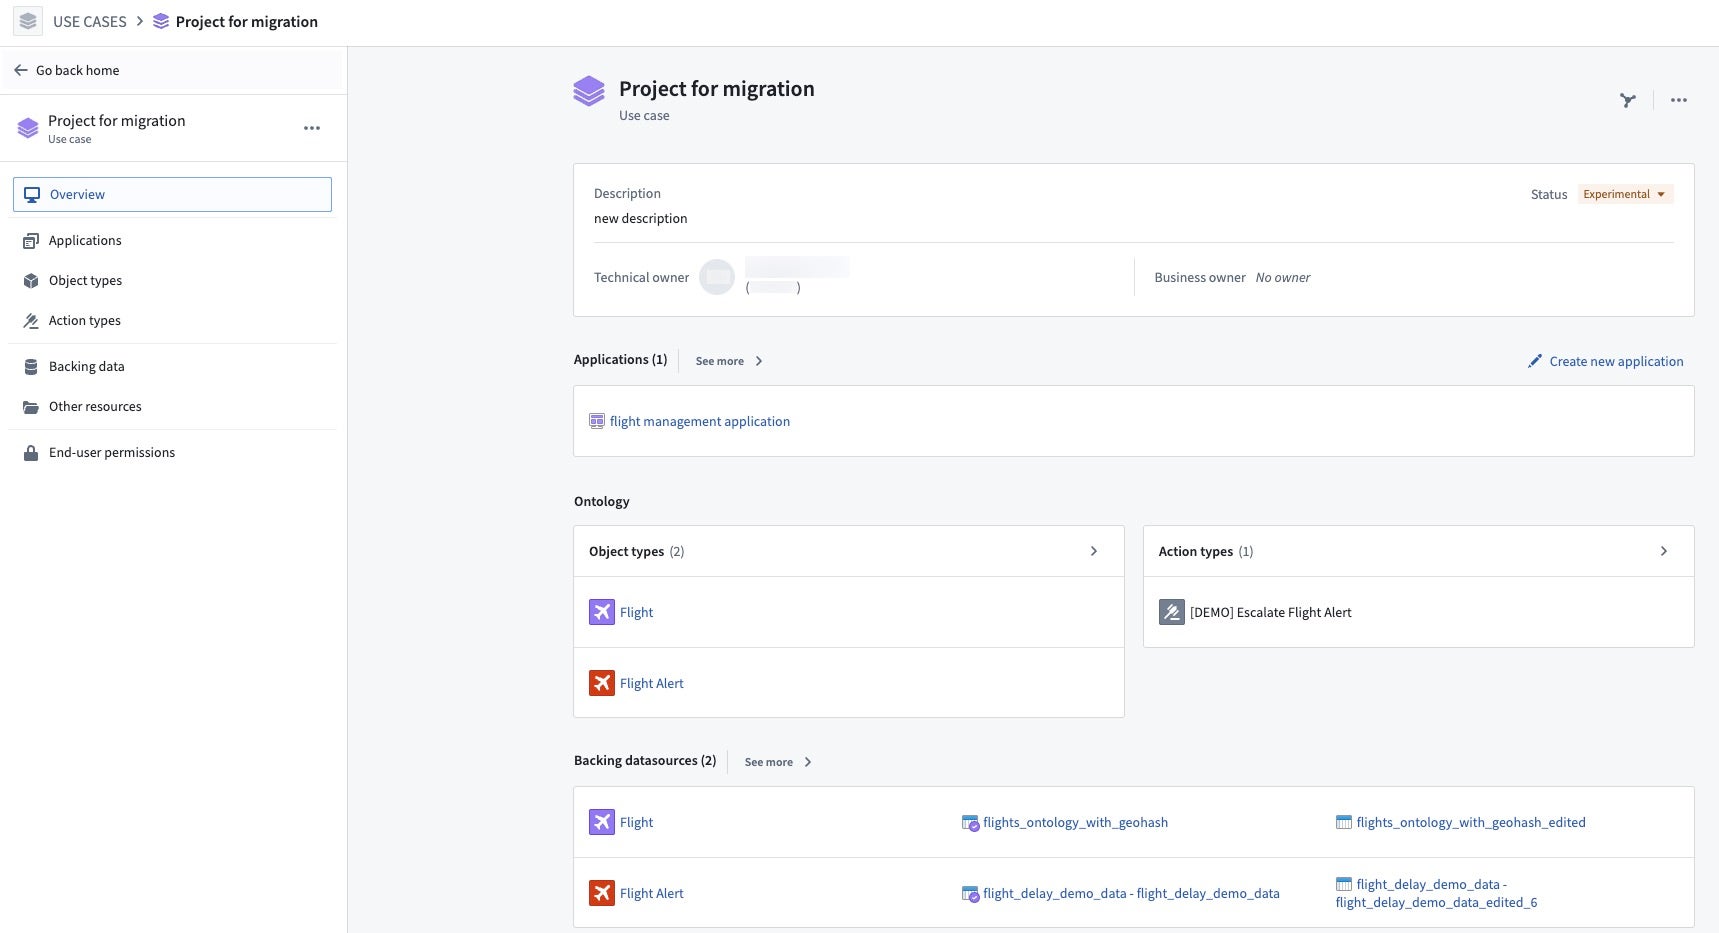Open the flight management application link
The width and height of the screenshot is (1719, 933).
tap(699, 421)
